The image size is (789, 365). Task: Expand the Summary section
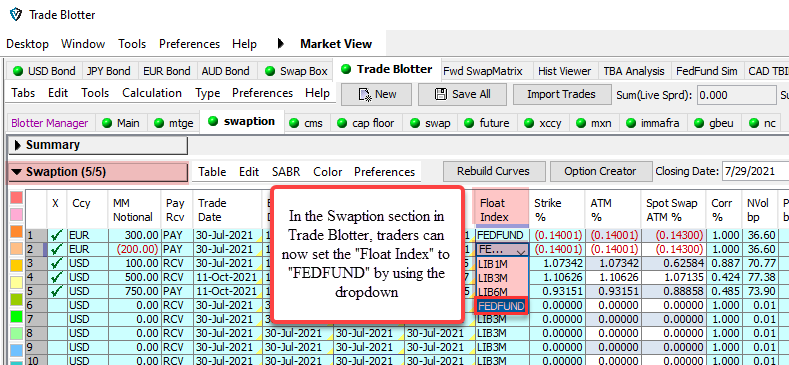[98, 145]
